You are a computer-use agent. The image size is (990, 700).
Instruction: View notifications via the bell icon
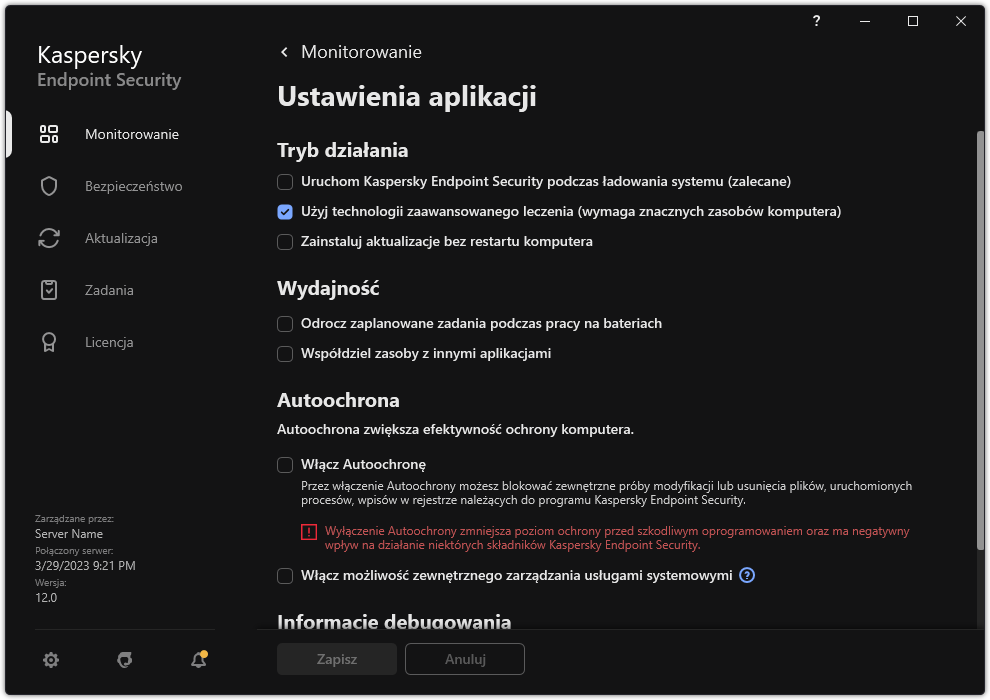(x=197, y=660)
